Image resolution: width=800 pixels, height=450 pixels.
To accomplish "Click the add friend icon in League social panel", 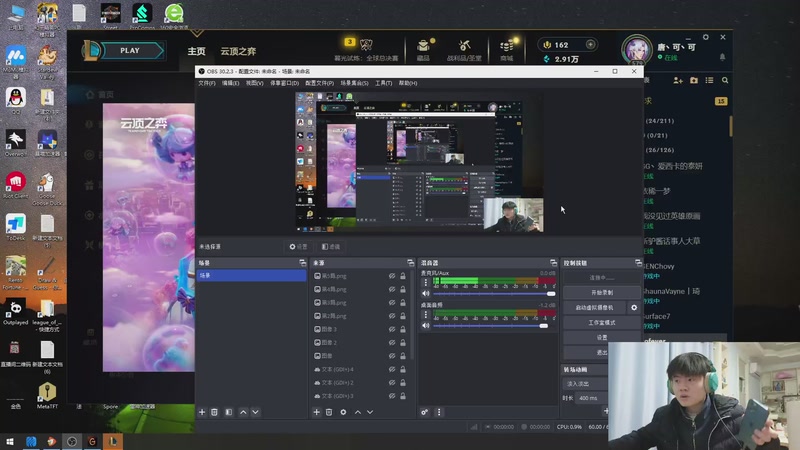I will click(x=678, y=81).
